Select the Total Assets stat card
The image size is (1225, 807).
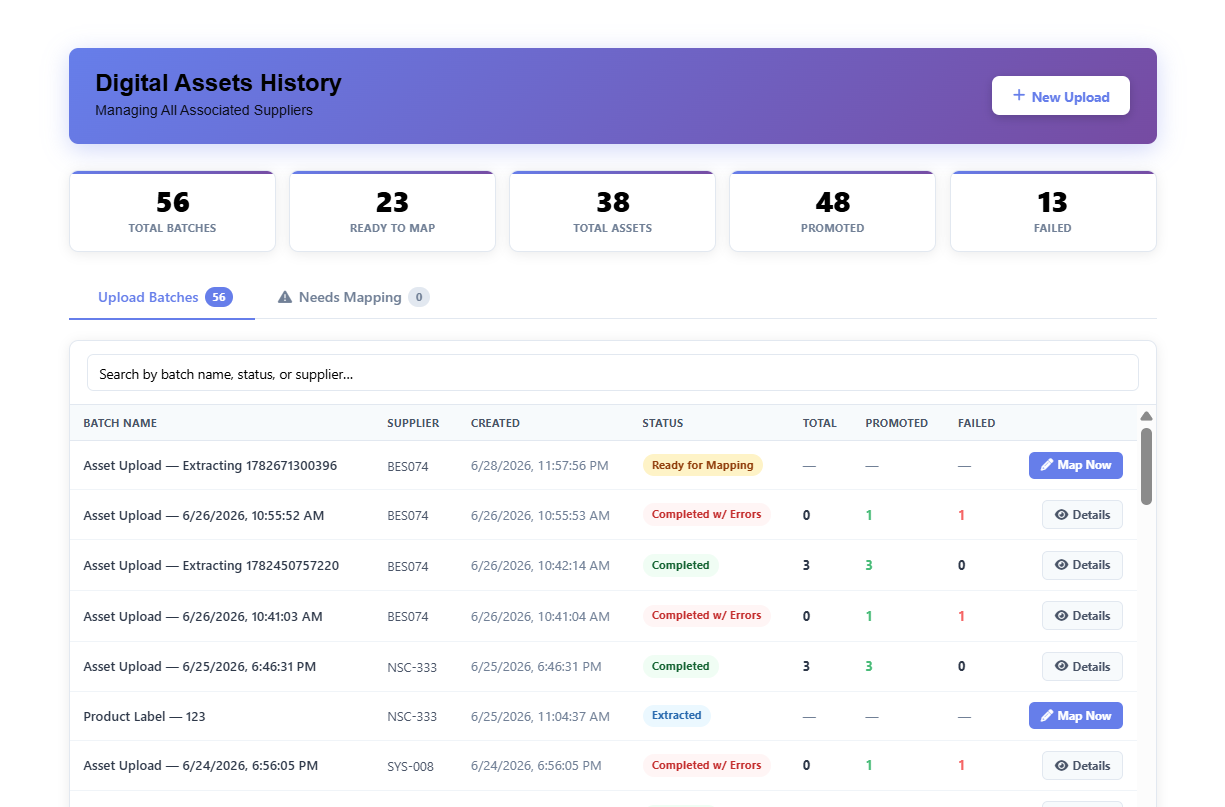point(613,211)
